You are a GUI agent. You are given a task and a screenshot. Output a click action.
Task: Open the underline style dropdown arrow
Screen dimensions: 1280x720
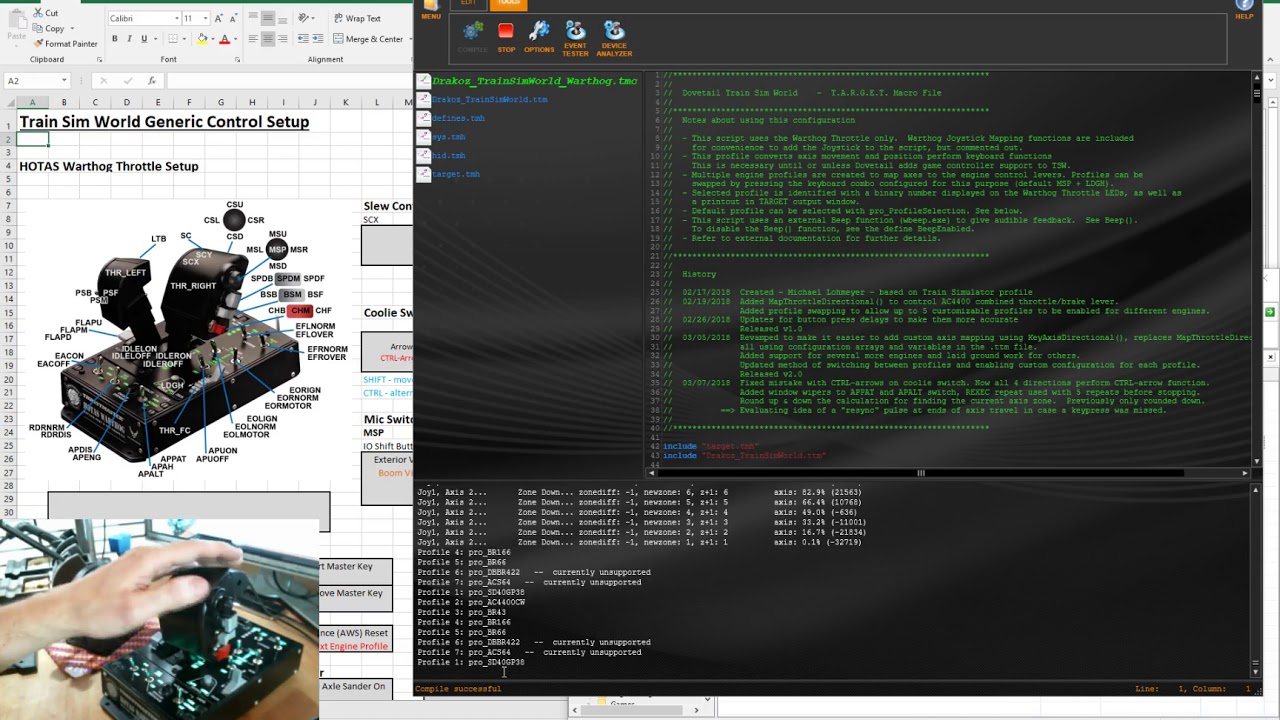pyautogui.click(x=155, y=39)
